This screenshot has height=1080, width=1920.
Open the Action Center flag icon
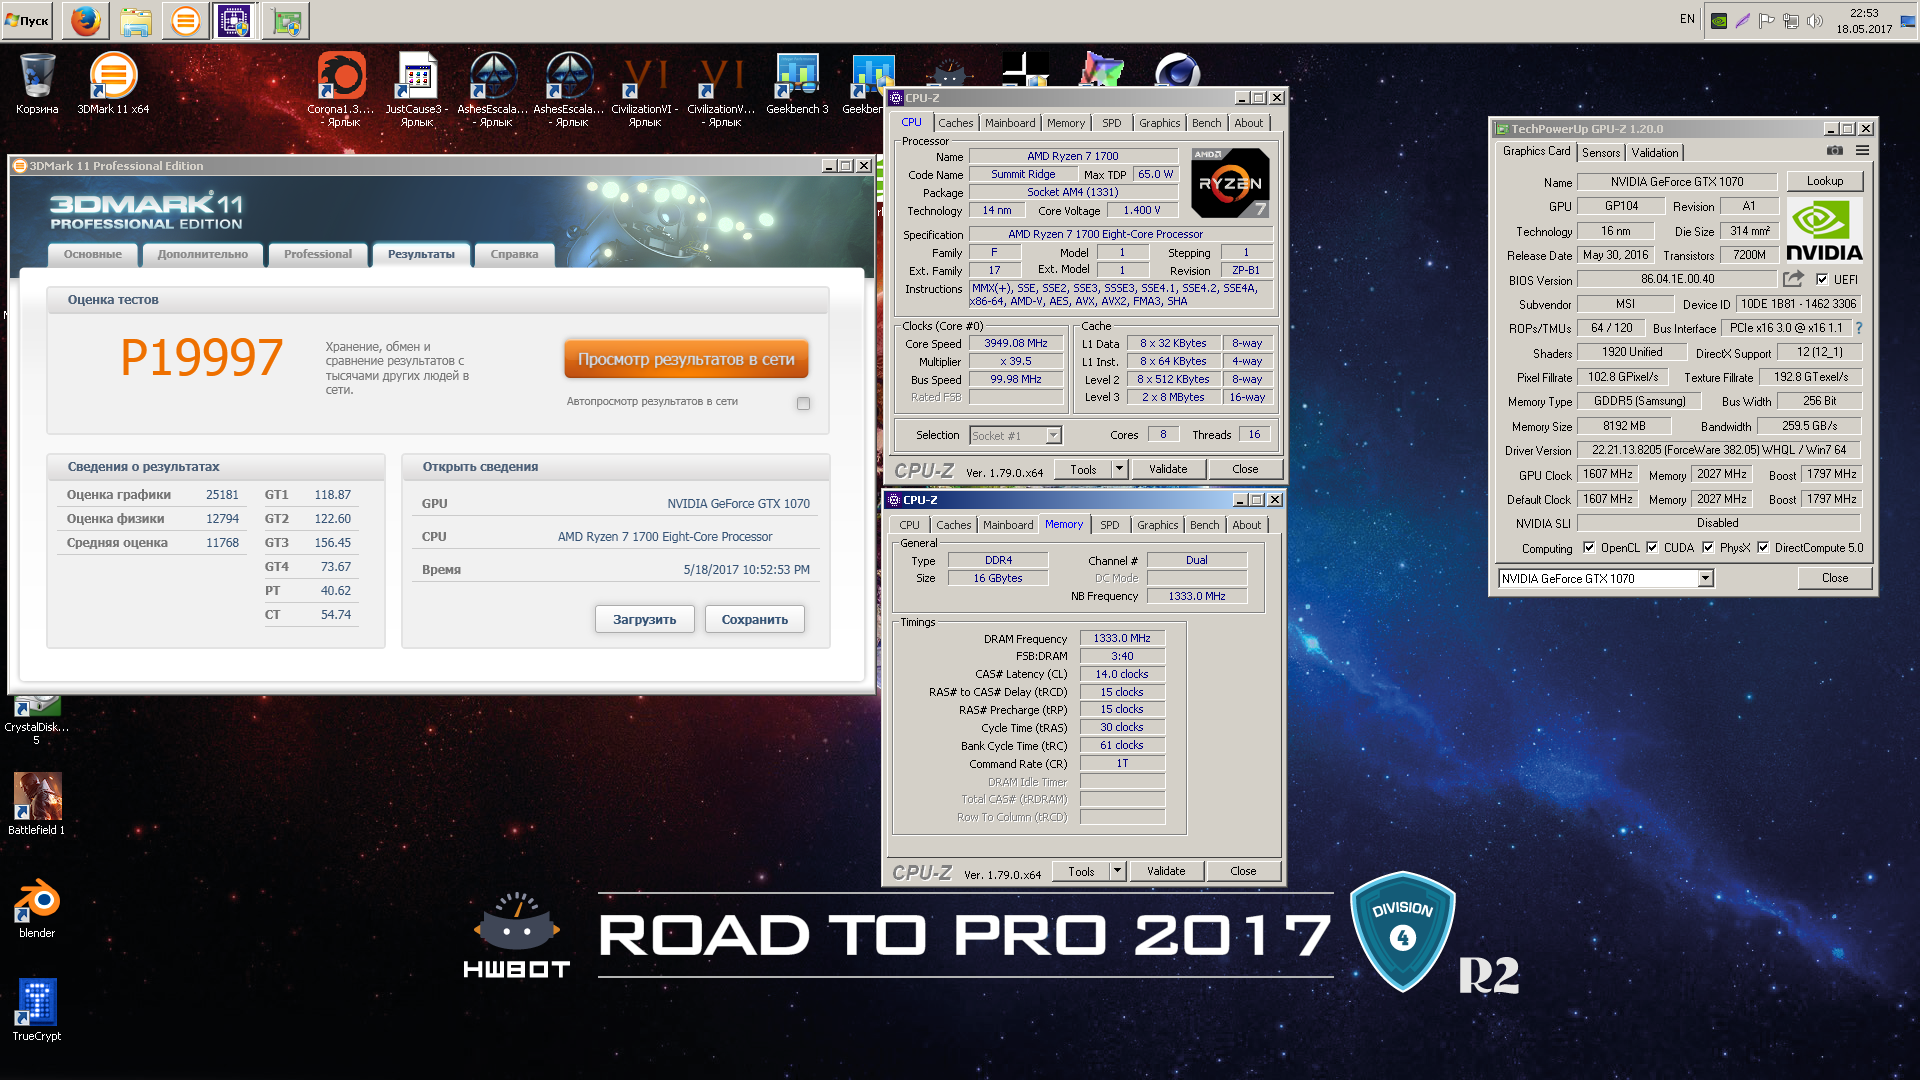pyautogui.click(x=1767, y=20)
